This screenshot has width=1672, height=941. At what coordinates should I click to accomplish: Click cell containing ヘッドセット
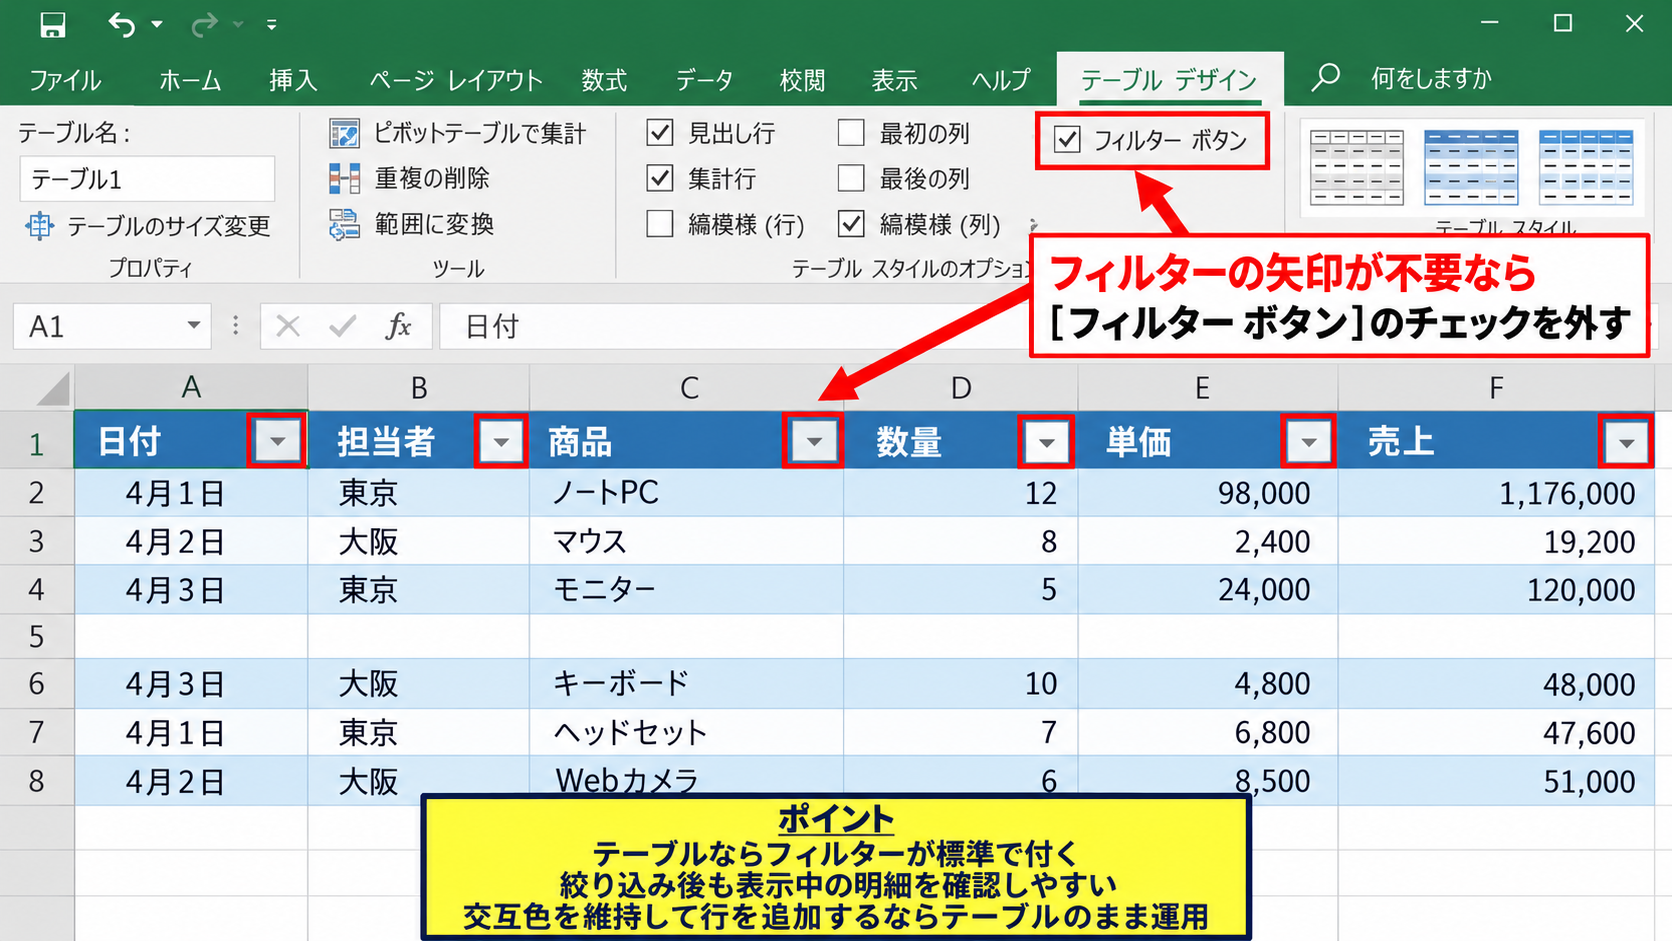point(686,733)
